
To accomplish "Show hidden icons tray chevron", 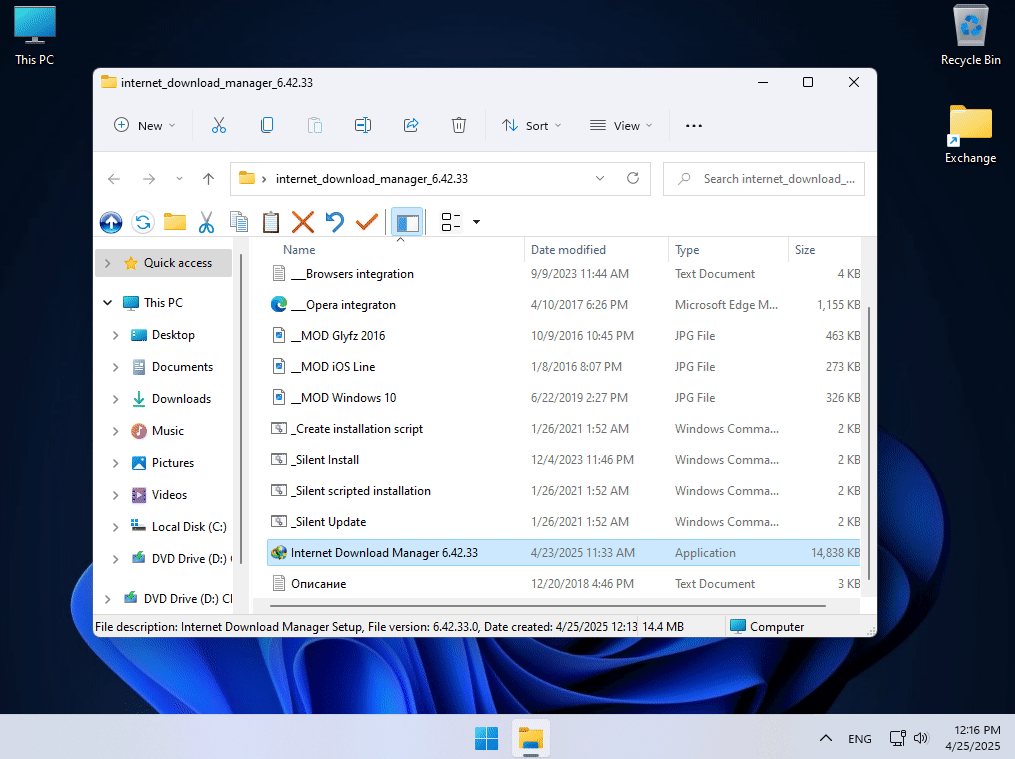I will (826, 738).
